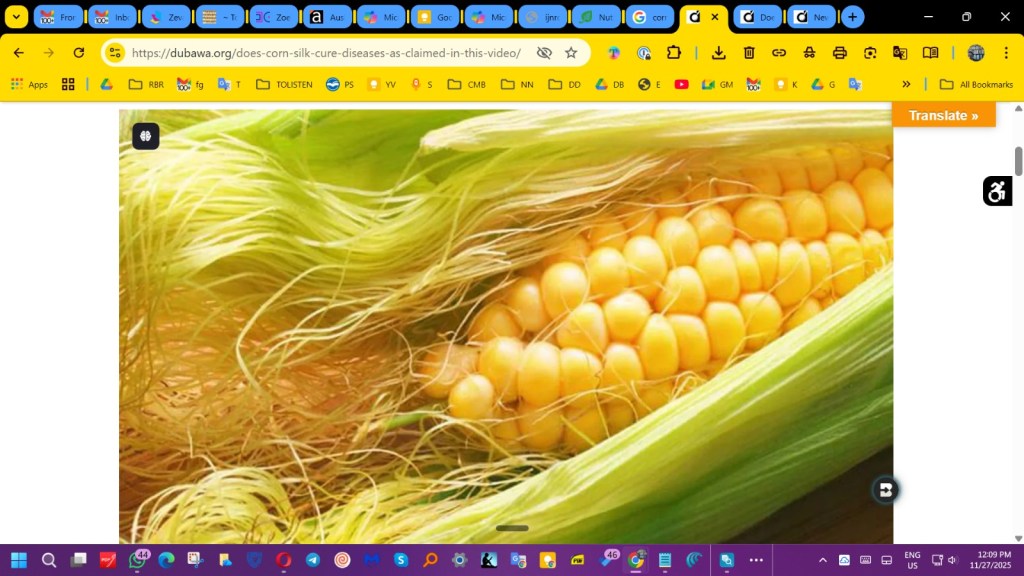Click the floating share button at bottom right
1024x576 pixels.
pyautogui.click(x=885, y=489)
